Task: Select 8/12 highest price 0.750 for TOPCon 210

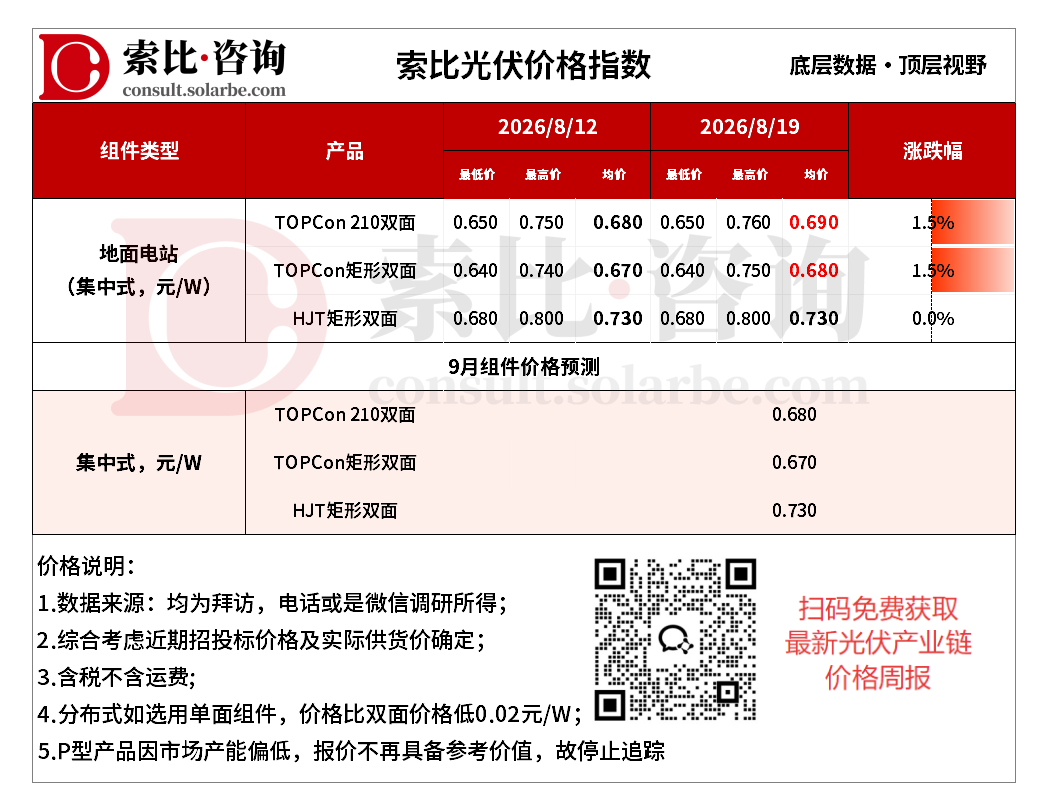Action: [542, 223]
